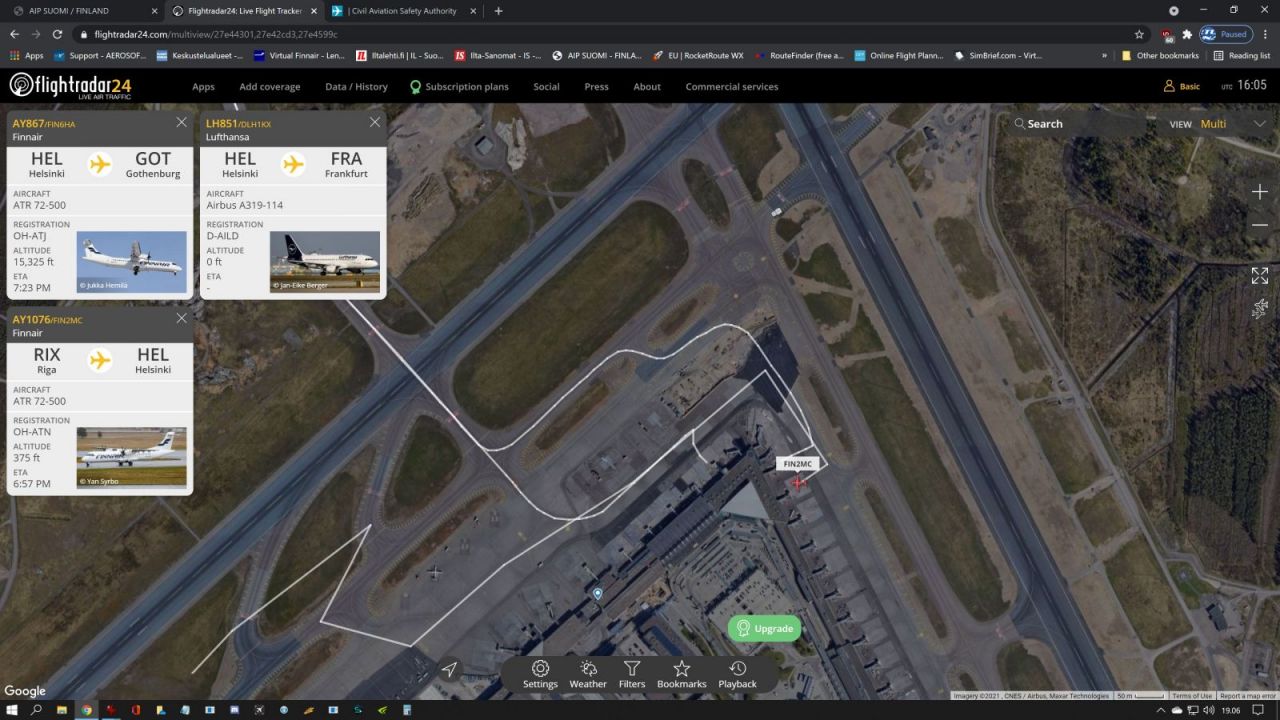Open the About menu
Screen dimensions: 1280x720
point(647,87)
